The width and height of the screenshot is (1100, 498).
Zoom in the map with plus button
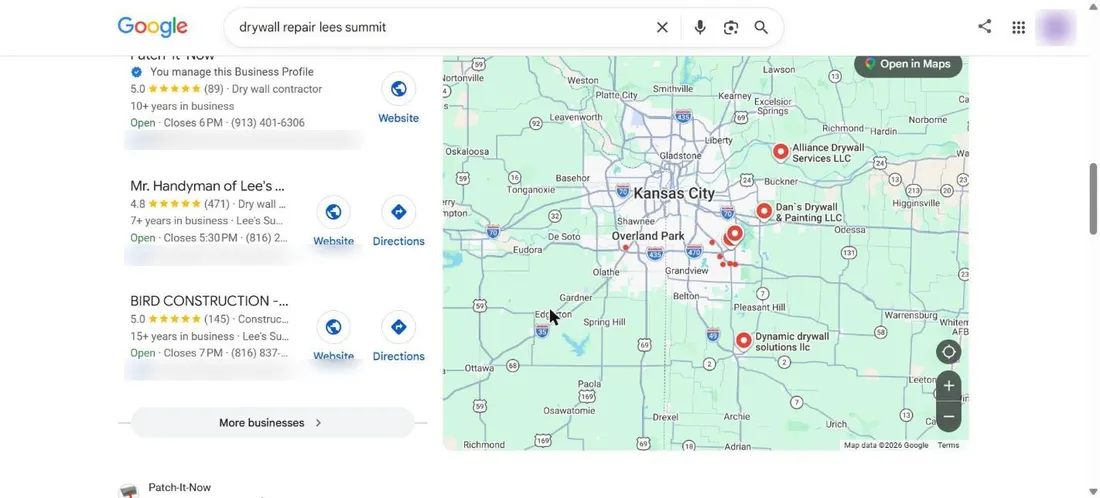[948, 386]
